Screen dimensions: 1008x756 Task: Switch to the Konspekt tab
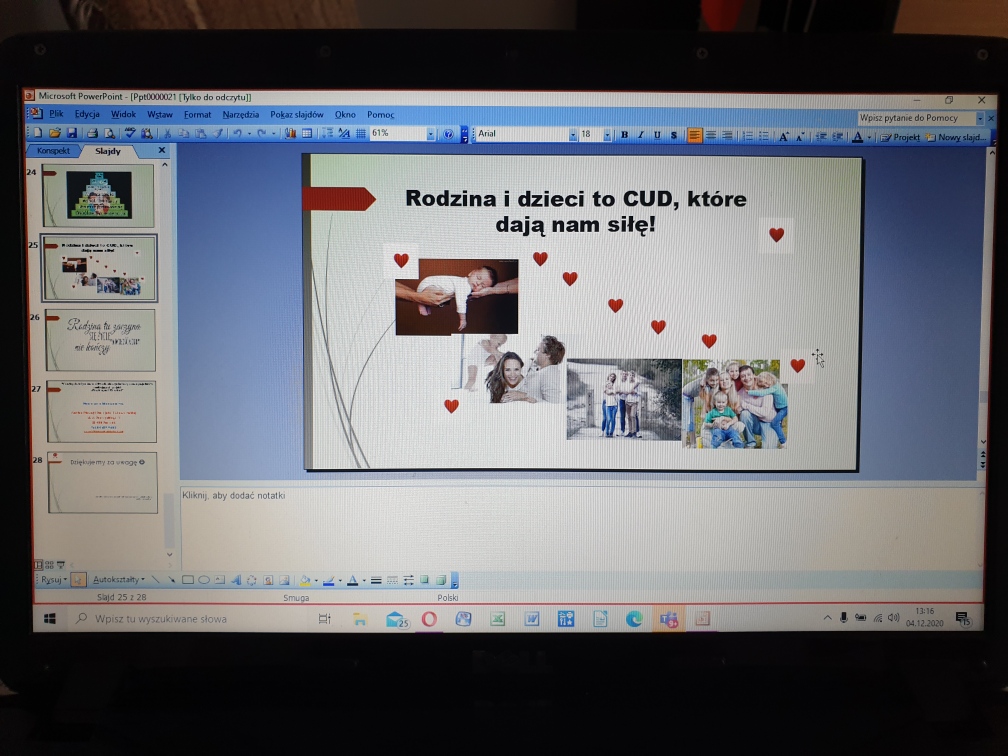click(x=53, y=150)
